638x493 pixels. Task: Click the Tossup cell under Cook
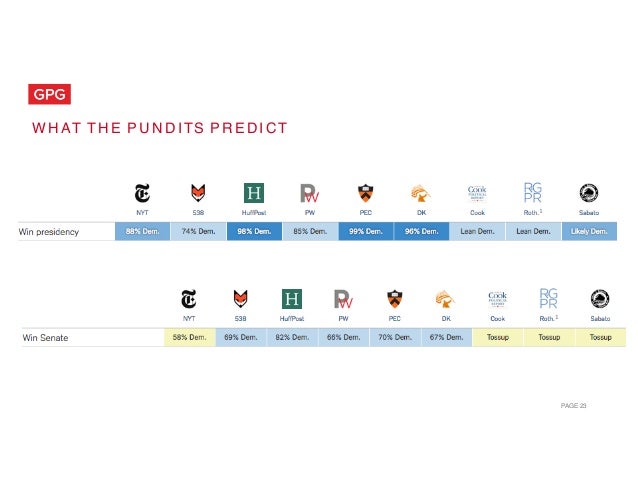[x=498, y=338]
